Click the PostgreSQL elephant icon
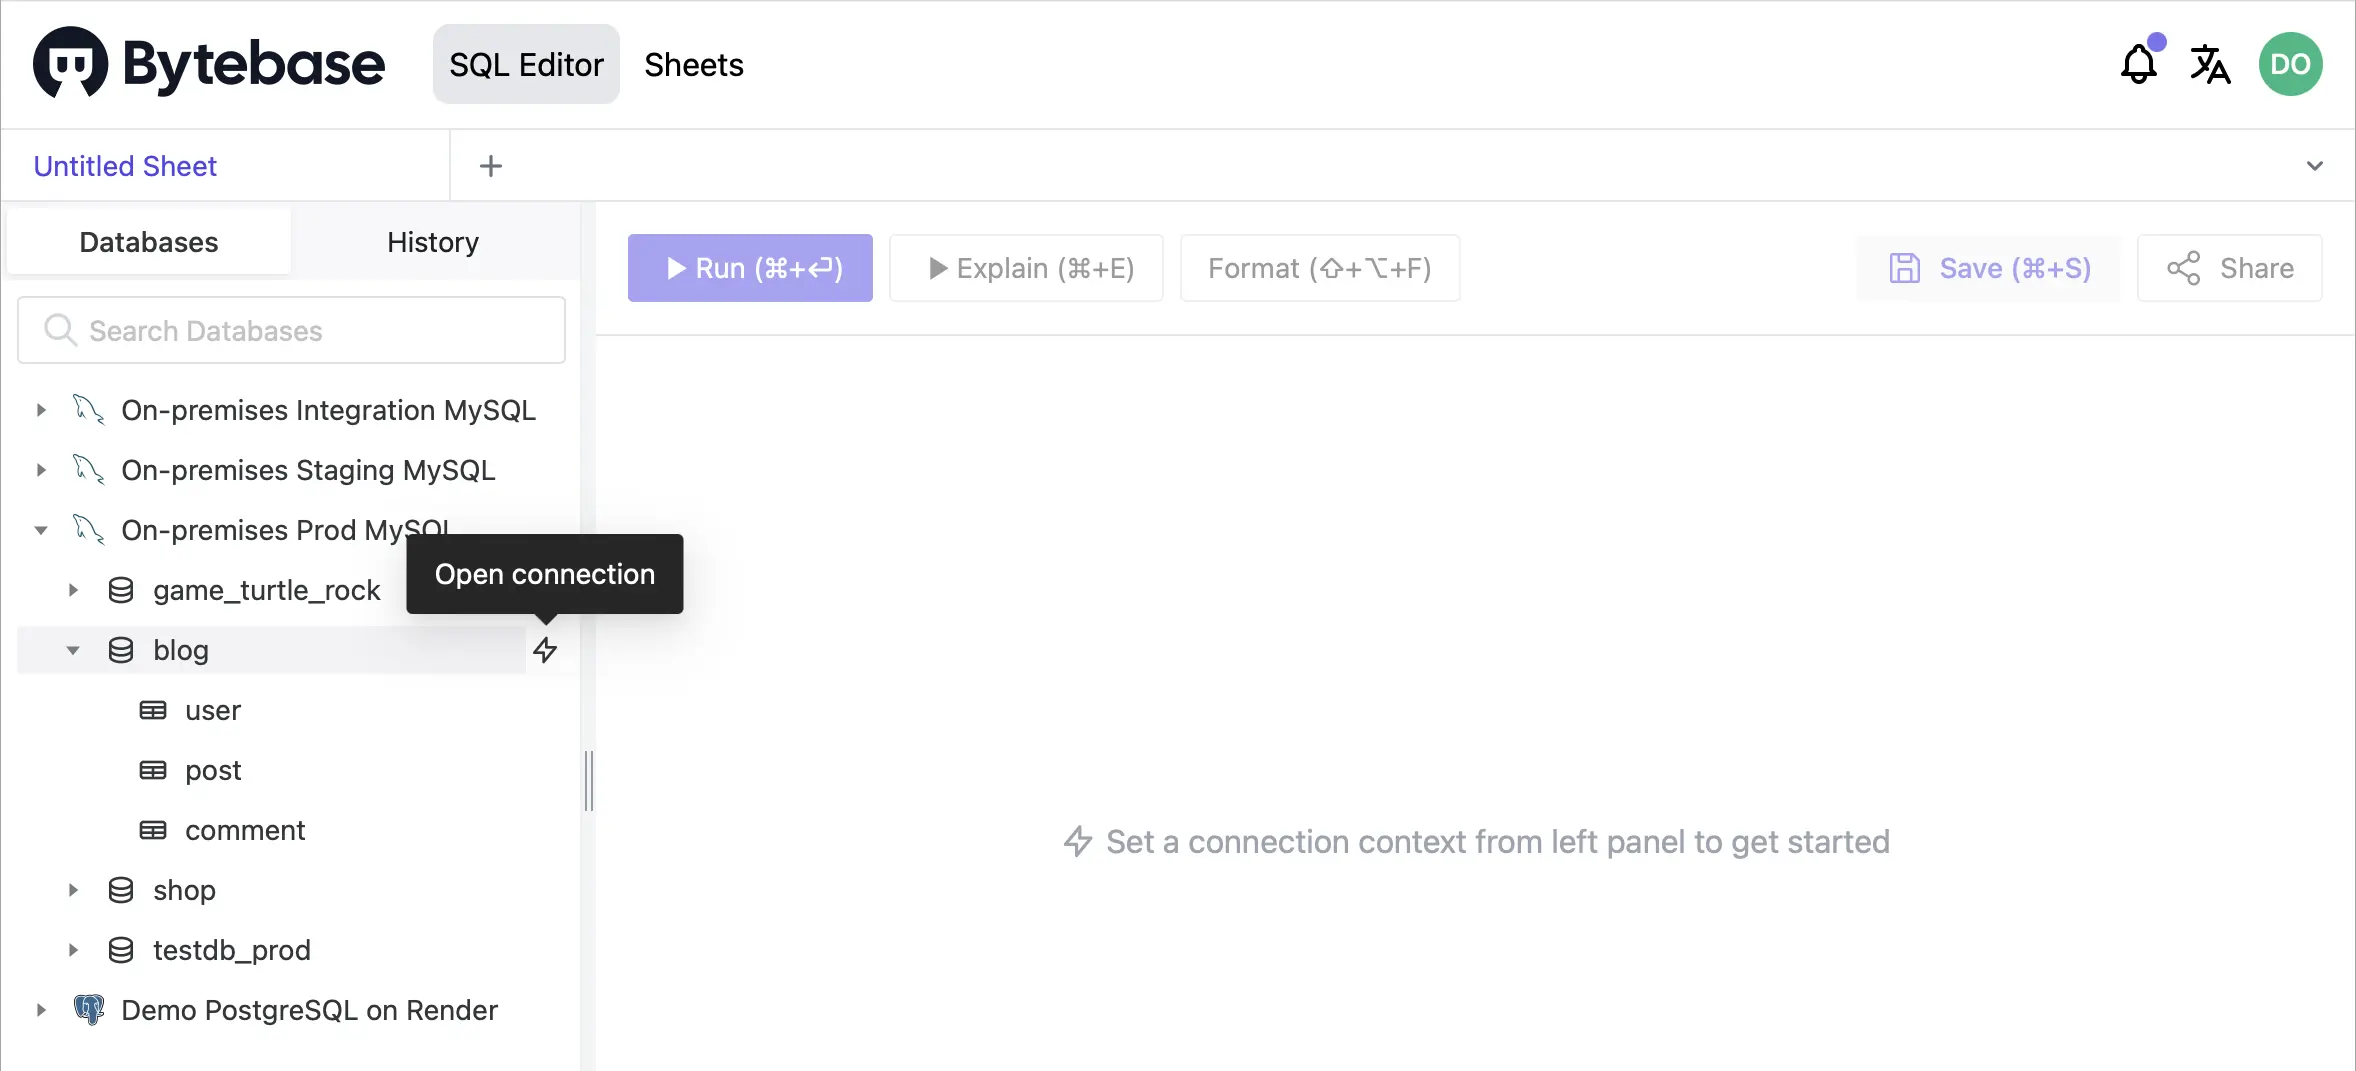2356x1071 pixels. (x=88, y=1010)
